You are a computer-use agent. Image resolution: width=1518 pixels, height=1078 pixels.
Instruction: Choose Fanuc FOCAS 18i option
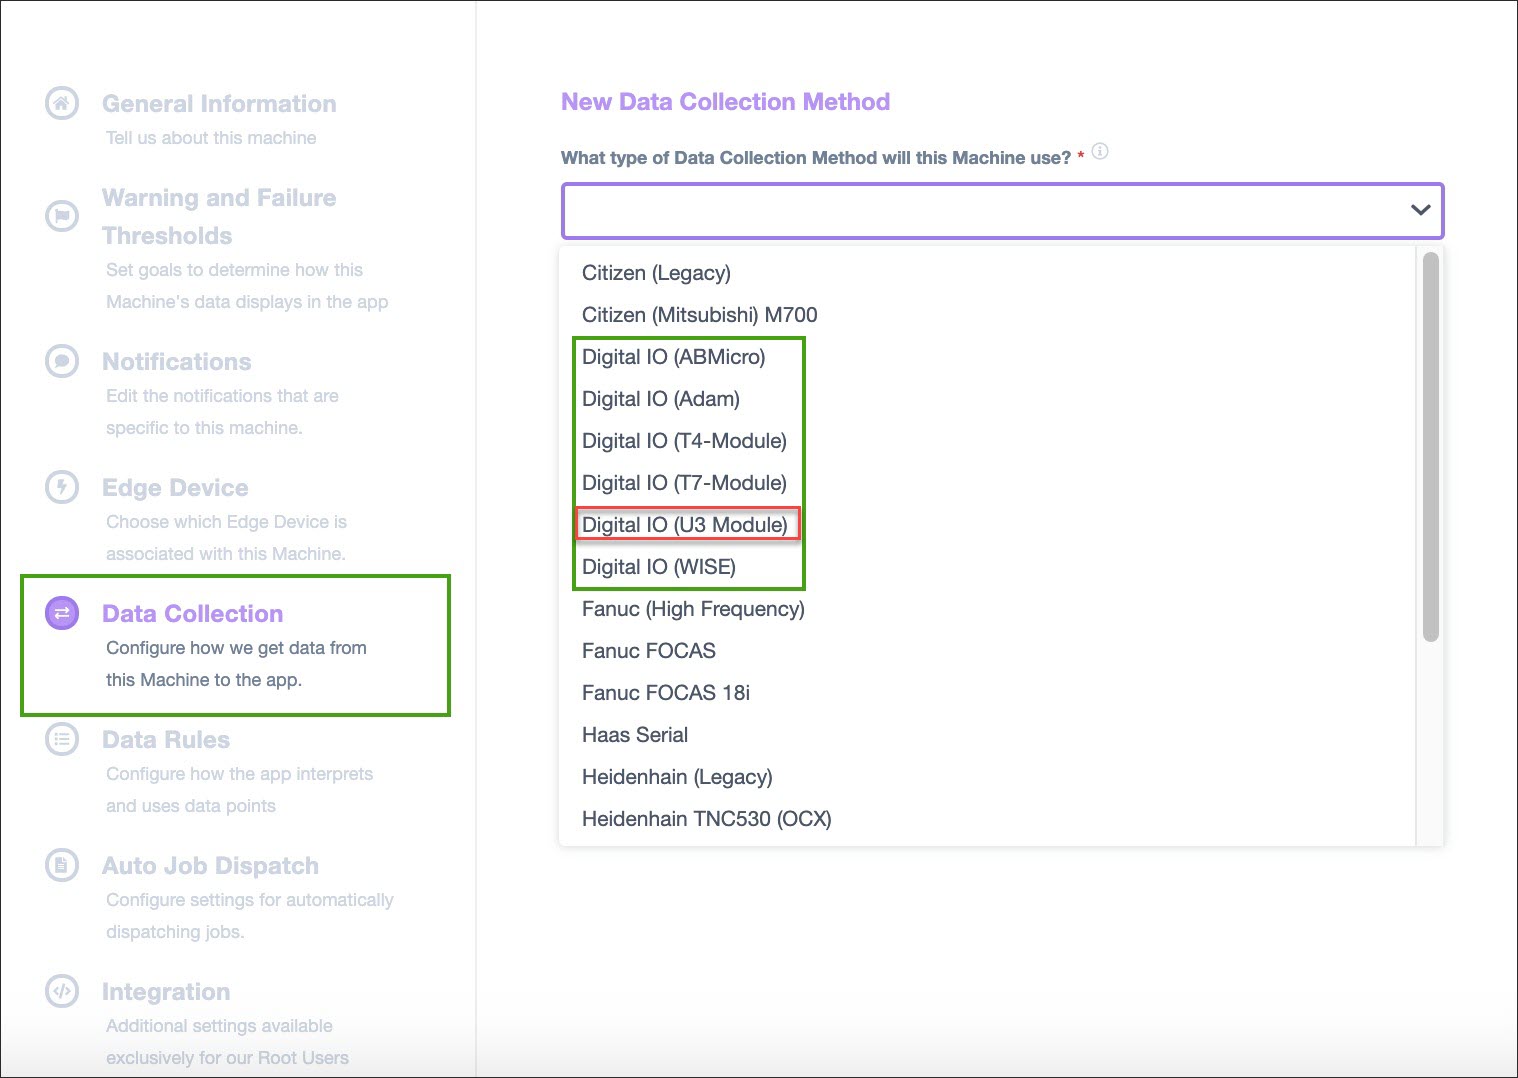point(666,693)
